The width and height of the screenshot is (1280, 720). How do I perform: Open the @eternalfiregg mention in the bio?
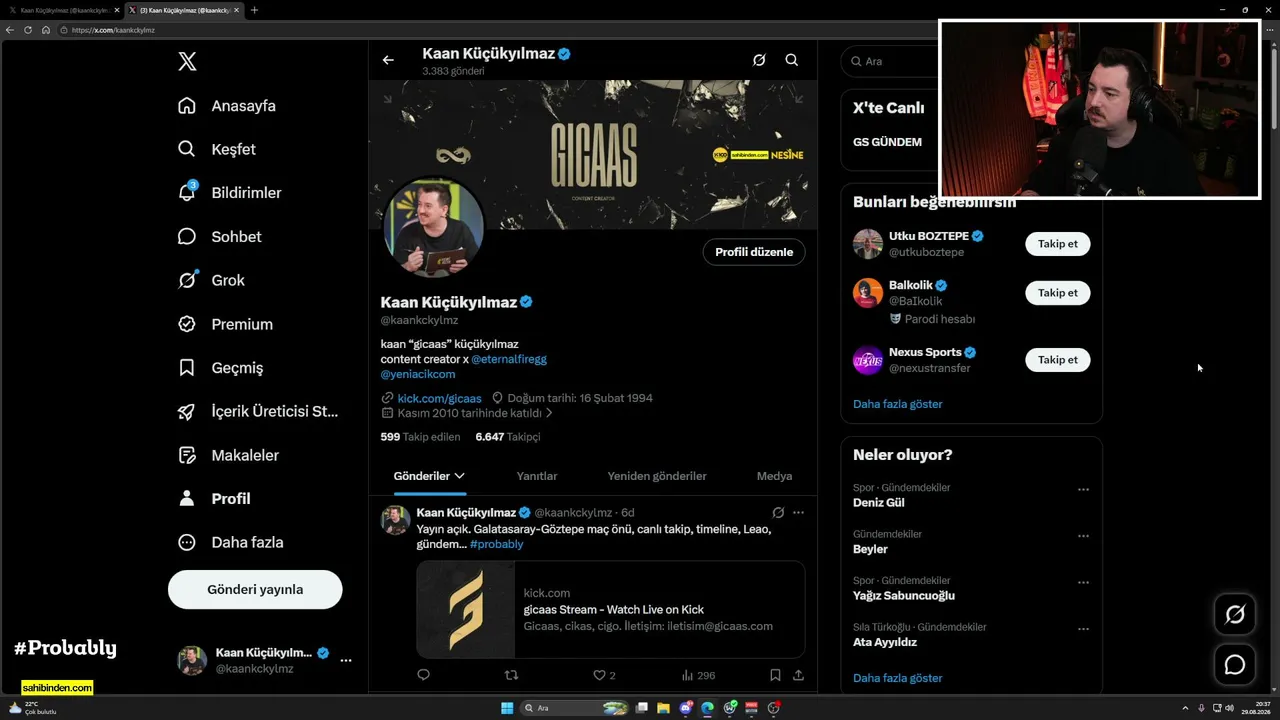(x=509, y=359)
